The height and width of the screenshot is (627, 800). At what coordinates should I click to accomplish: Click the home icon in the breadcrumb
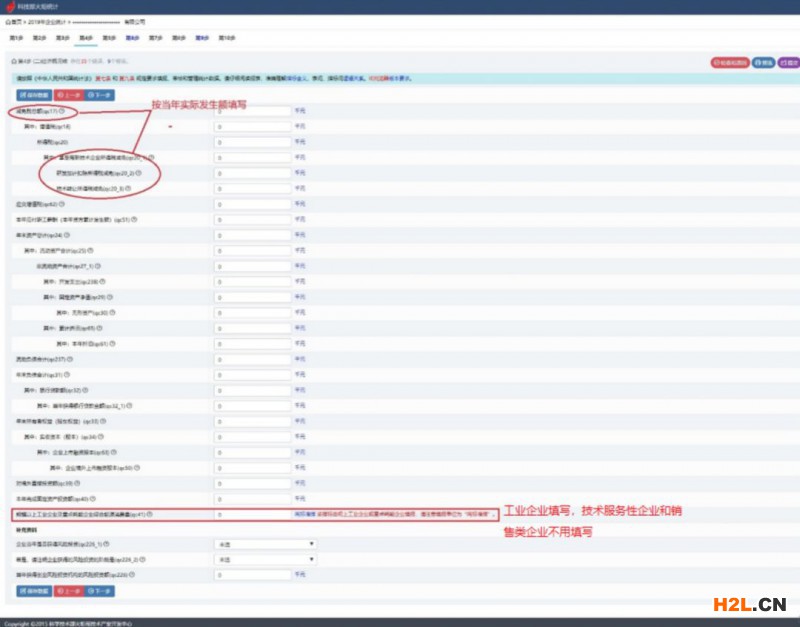point(8,20)
